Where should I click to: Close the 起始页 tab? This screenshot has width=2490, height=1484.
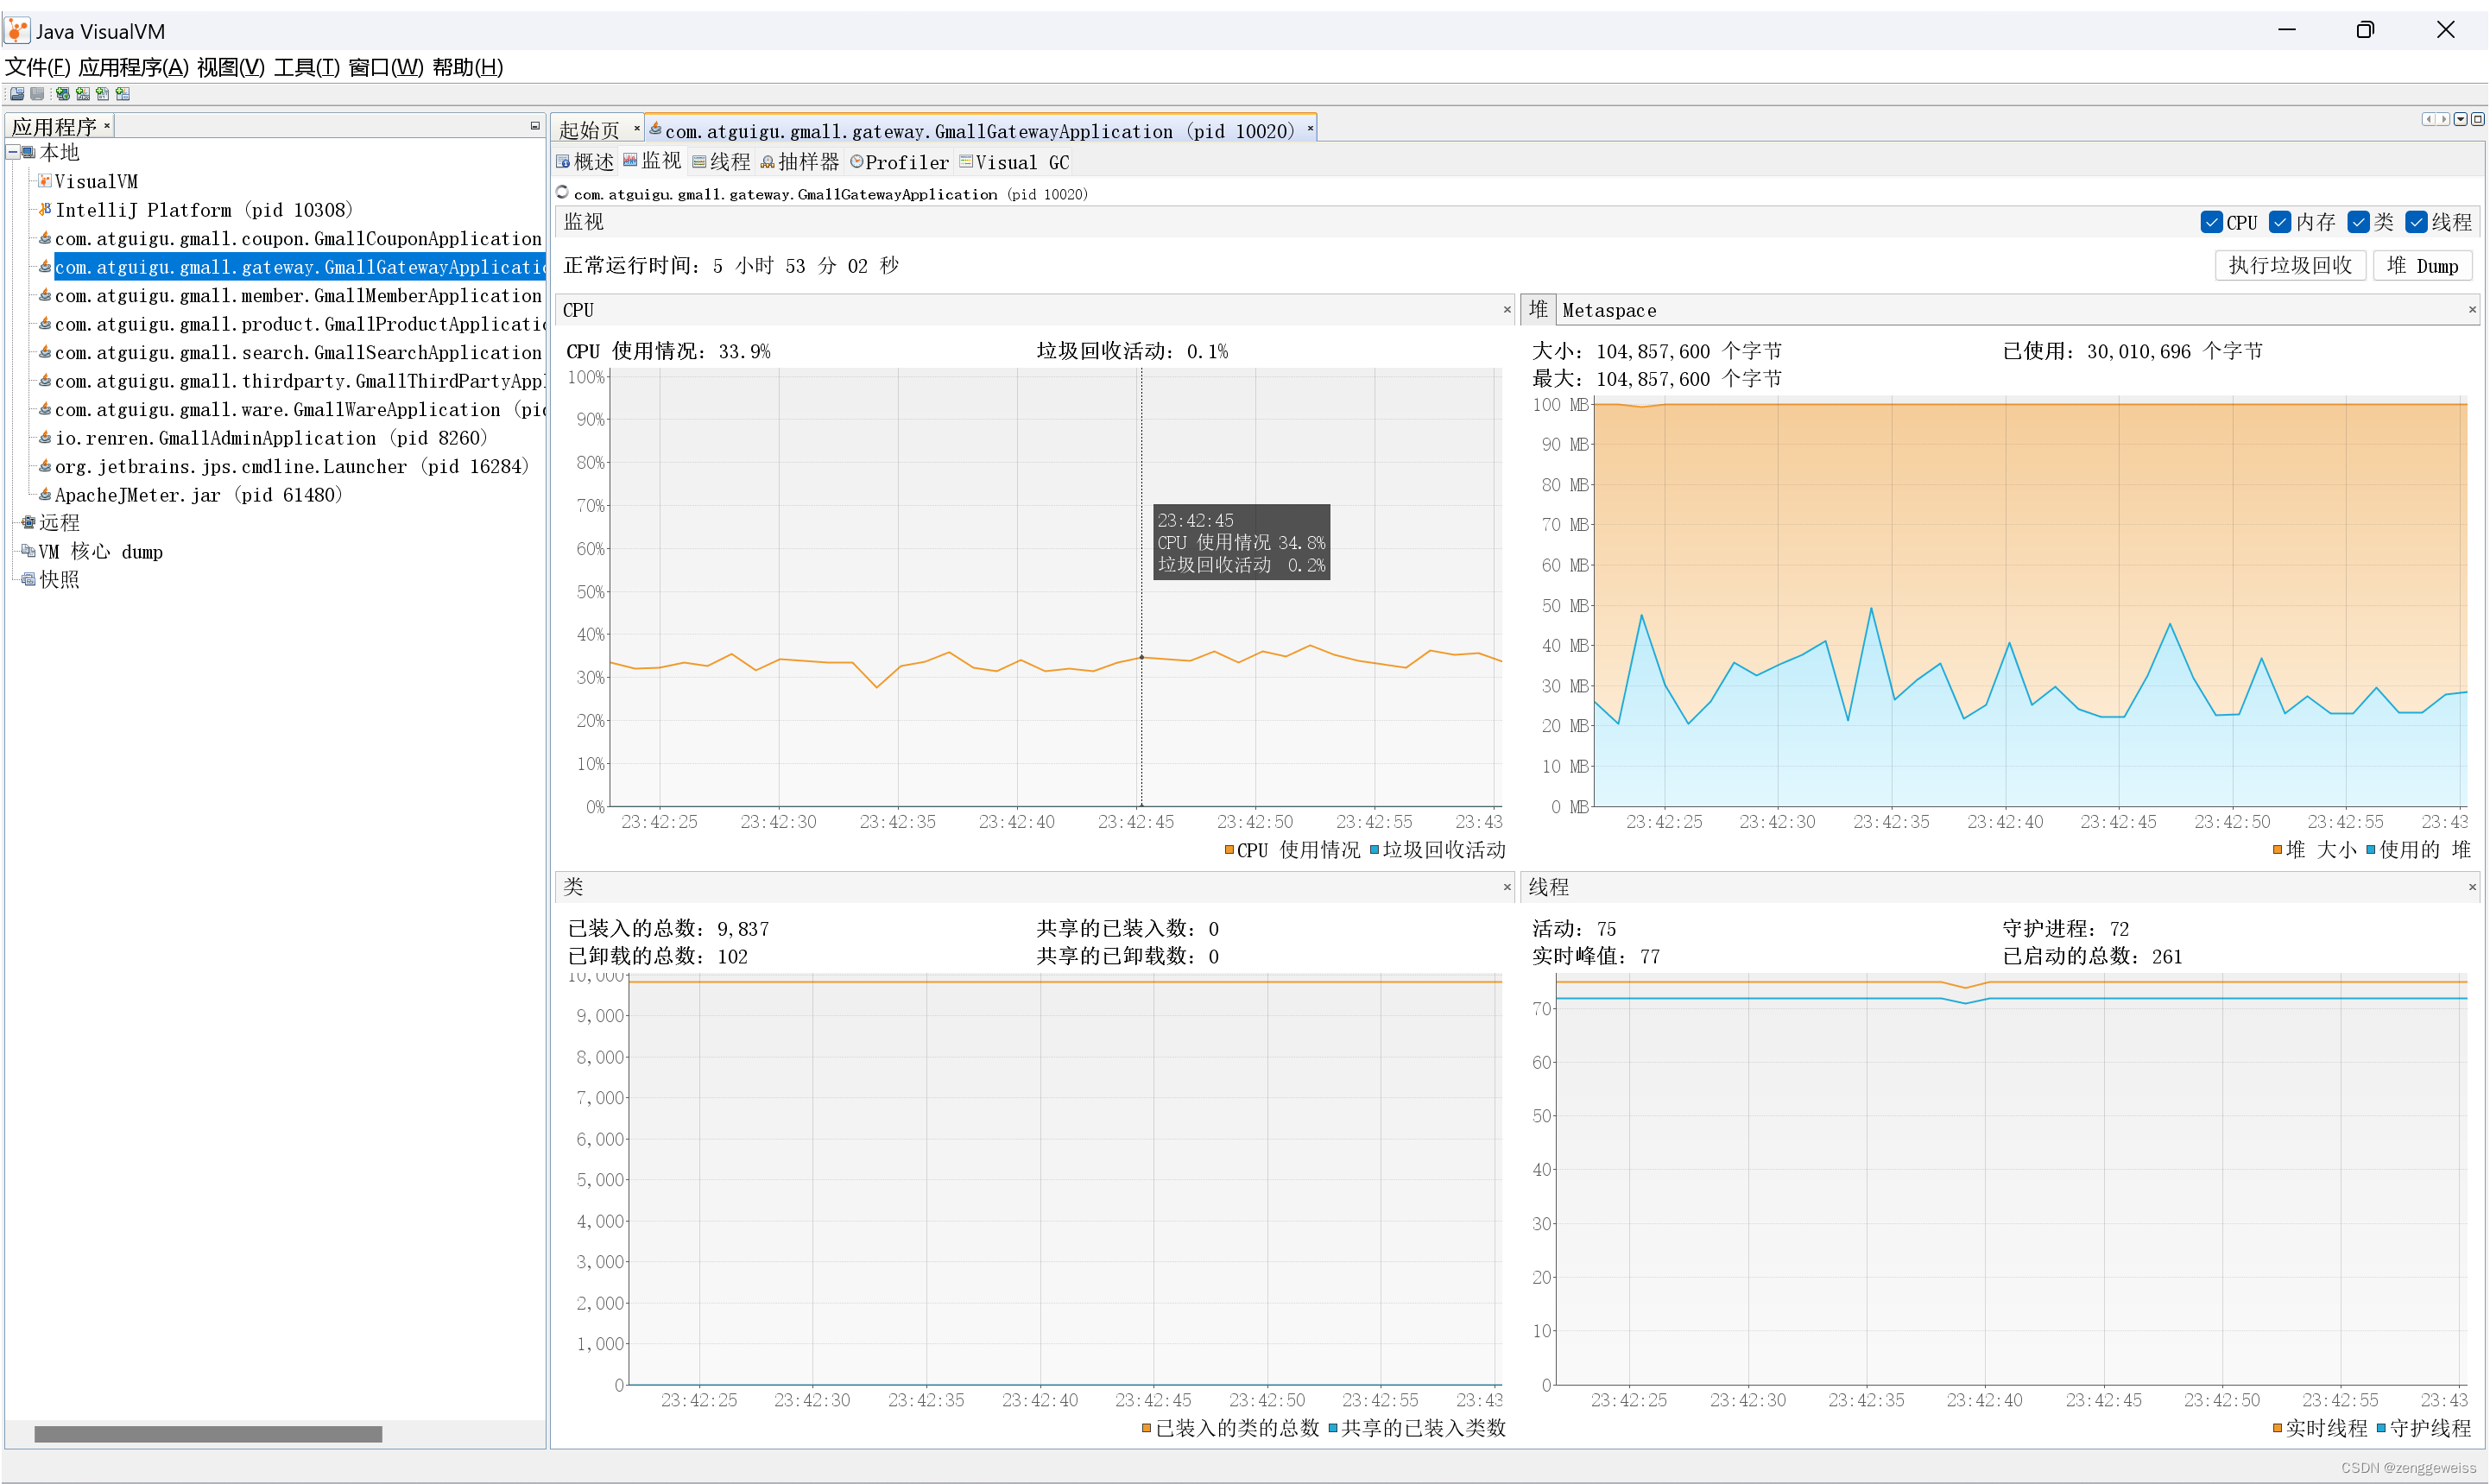point(637,128)
